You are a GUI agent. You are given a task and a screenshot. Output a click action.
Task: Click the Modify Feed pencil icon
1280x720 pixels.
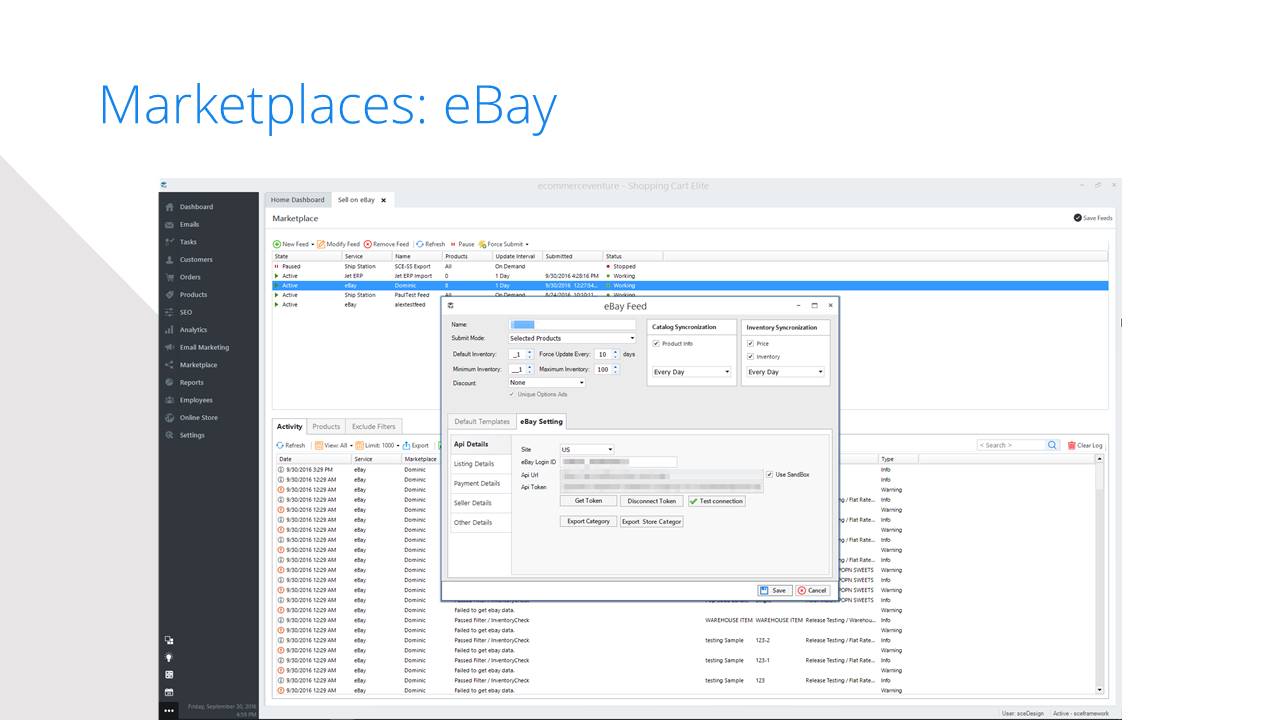(321, 244)
